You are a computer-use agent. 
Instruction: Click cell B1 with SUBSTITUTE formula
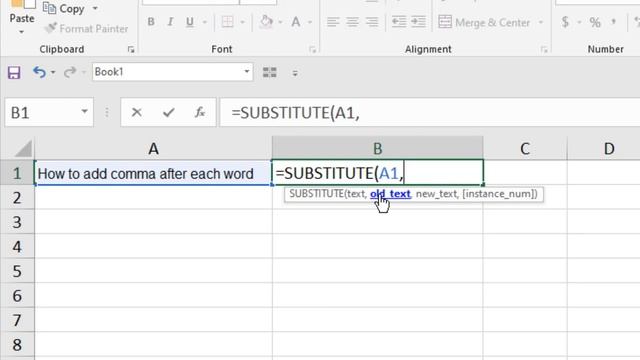point(378,173)
